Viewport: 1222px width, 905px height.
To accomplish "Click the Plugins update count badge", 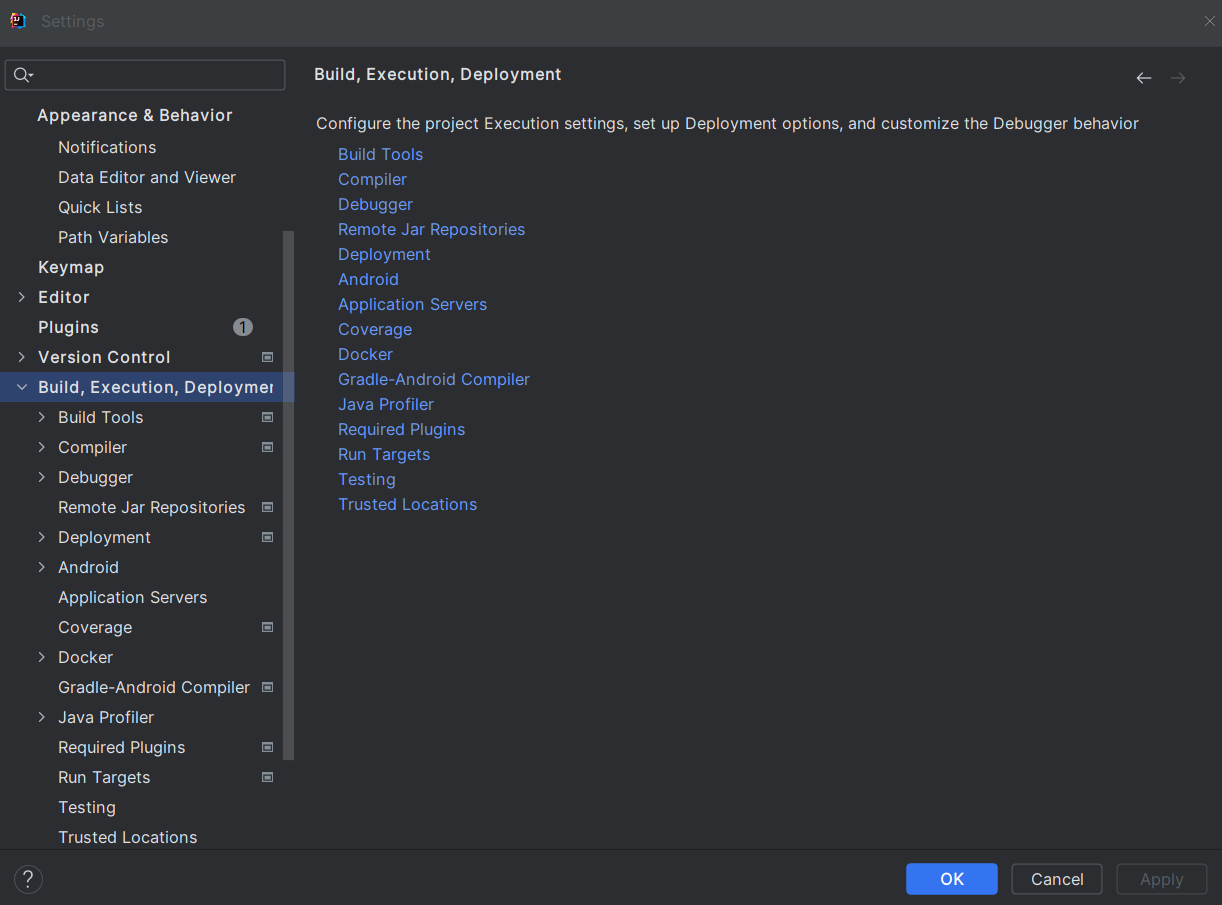I will point(243,327).
